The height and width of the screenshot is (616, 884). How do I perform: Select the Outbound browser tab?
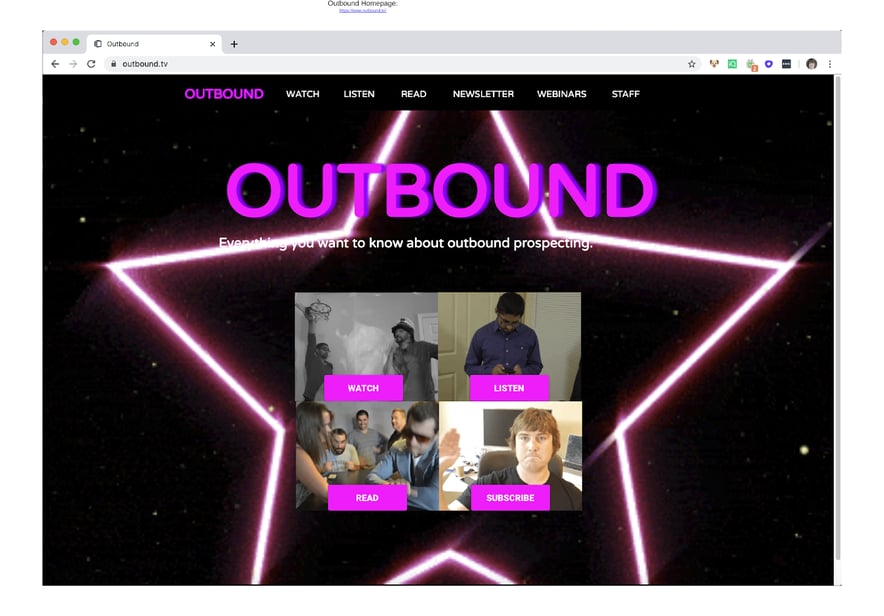tap(154, 44)
